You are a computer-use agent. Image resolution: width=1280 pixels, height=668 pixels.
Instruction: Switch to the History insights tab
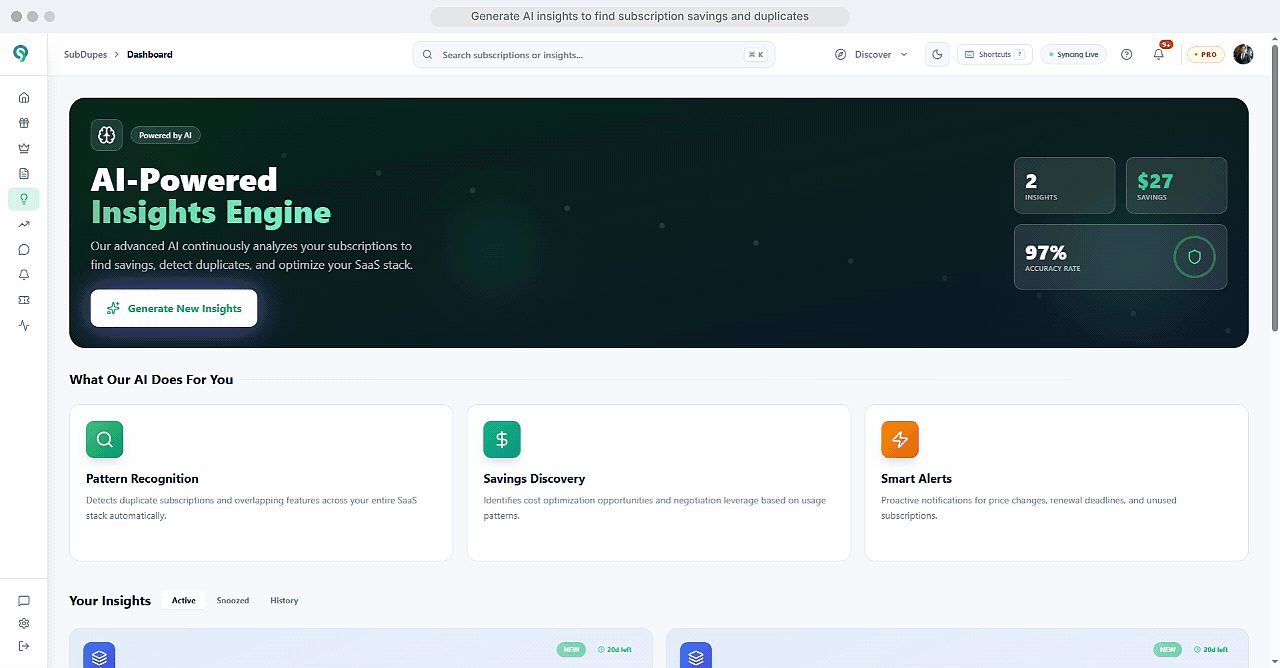[x=284, y=600]
